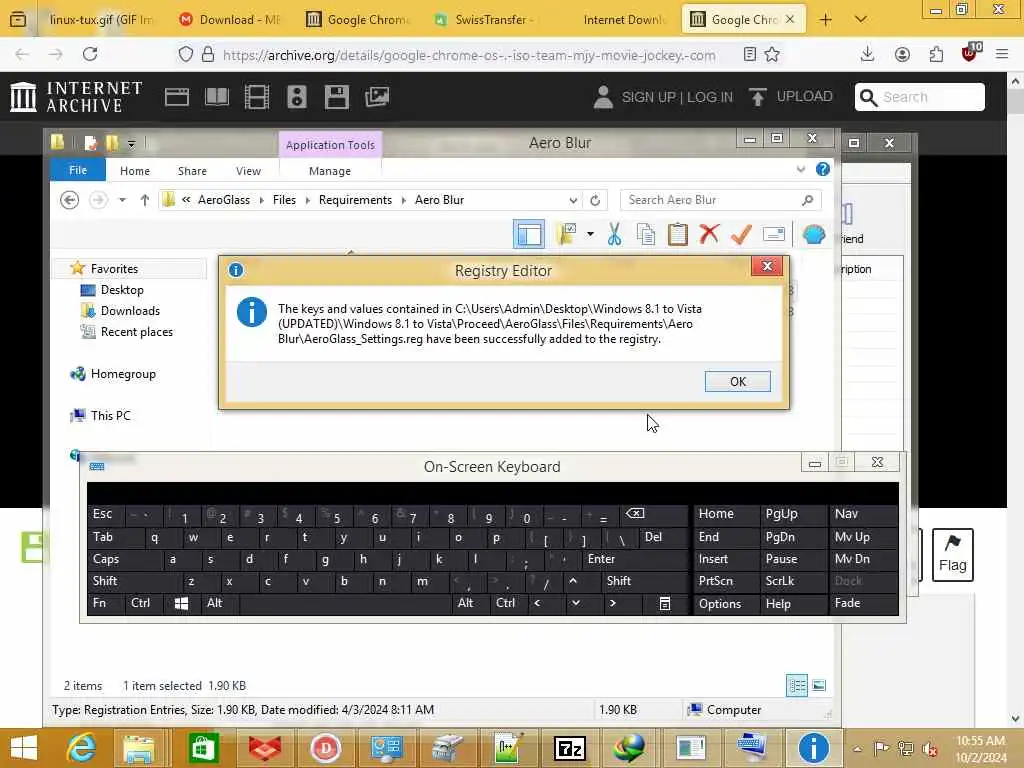1024x768 pixels.
Task: Open Internet Explorer from taskbar
Action: click(x=81, y=748)
